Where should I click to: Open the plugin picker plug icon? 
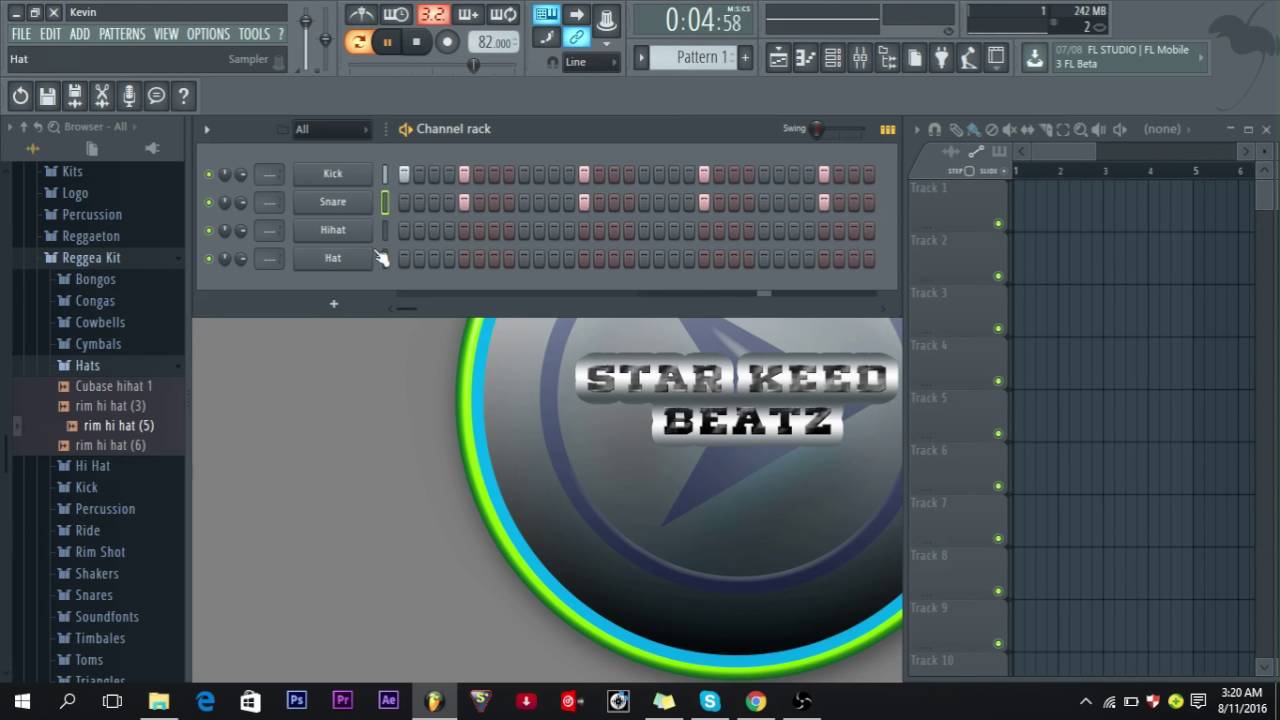tap(941, 58)
